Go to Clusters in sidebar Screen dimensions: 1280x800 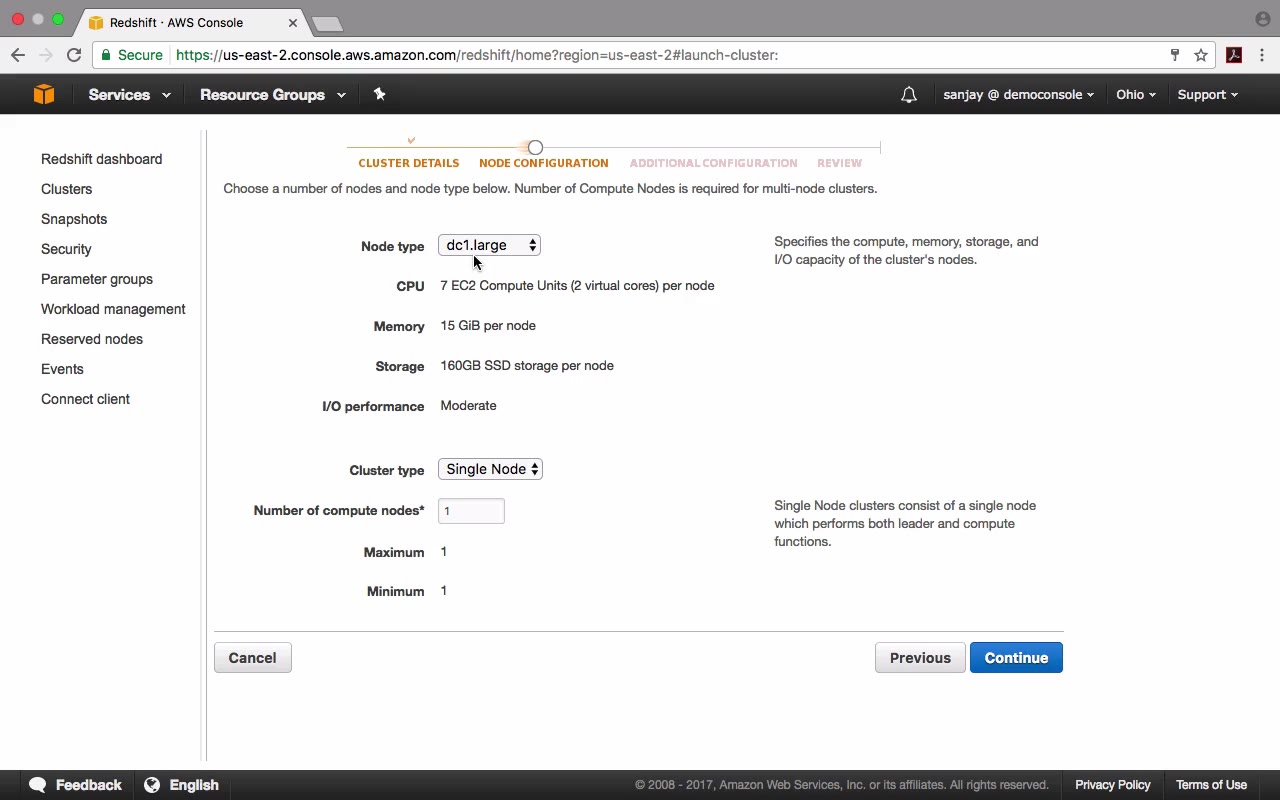coord(66,189)
